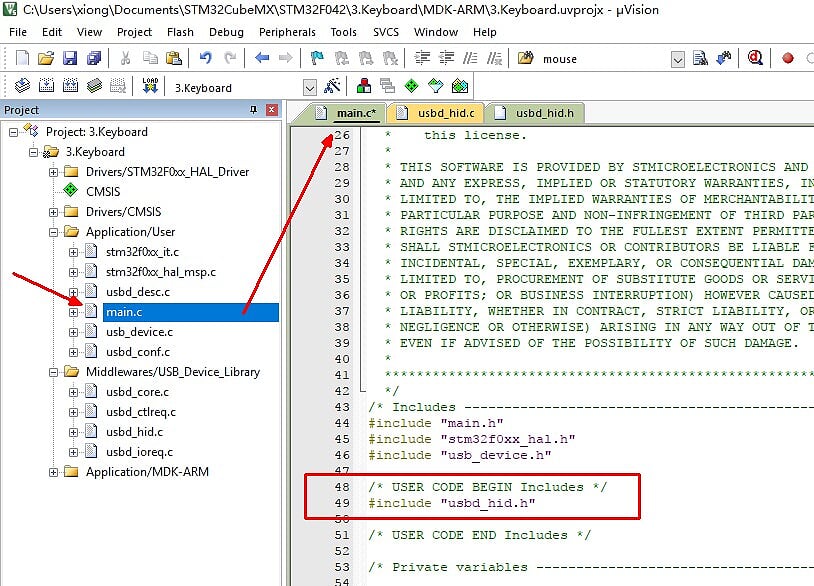This screenshot has width=814, height=586.
Task: Click the Start Debug Session icon
Action: click(755, 59)
